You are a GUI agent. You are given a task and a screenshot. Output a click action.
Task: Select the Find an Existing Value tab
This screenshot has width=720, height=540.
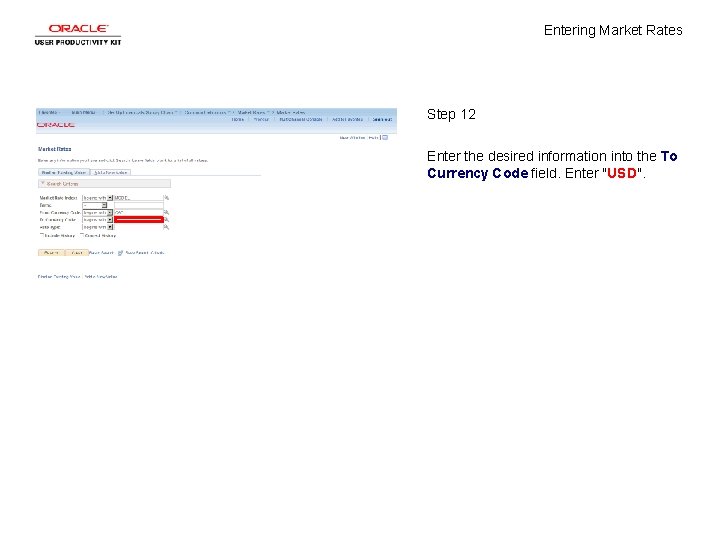(64, 173)
